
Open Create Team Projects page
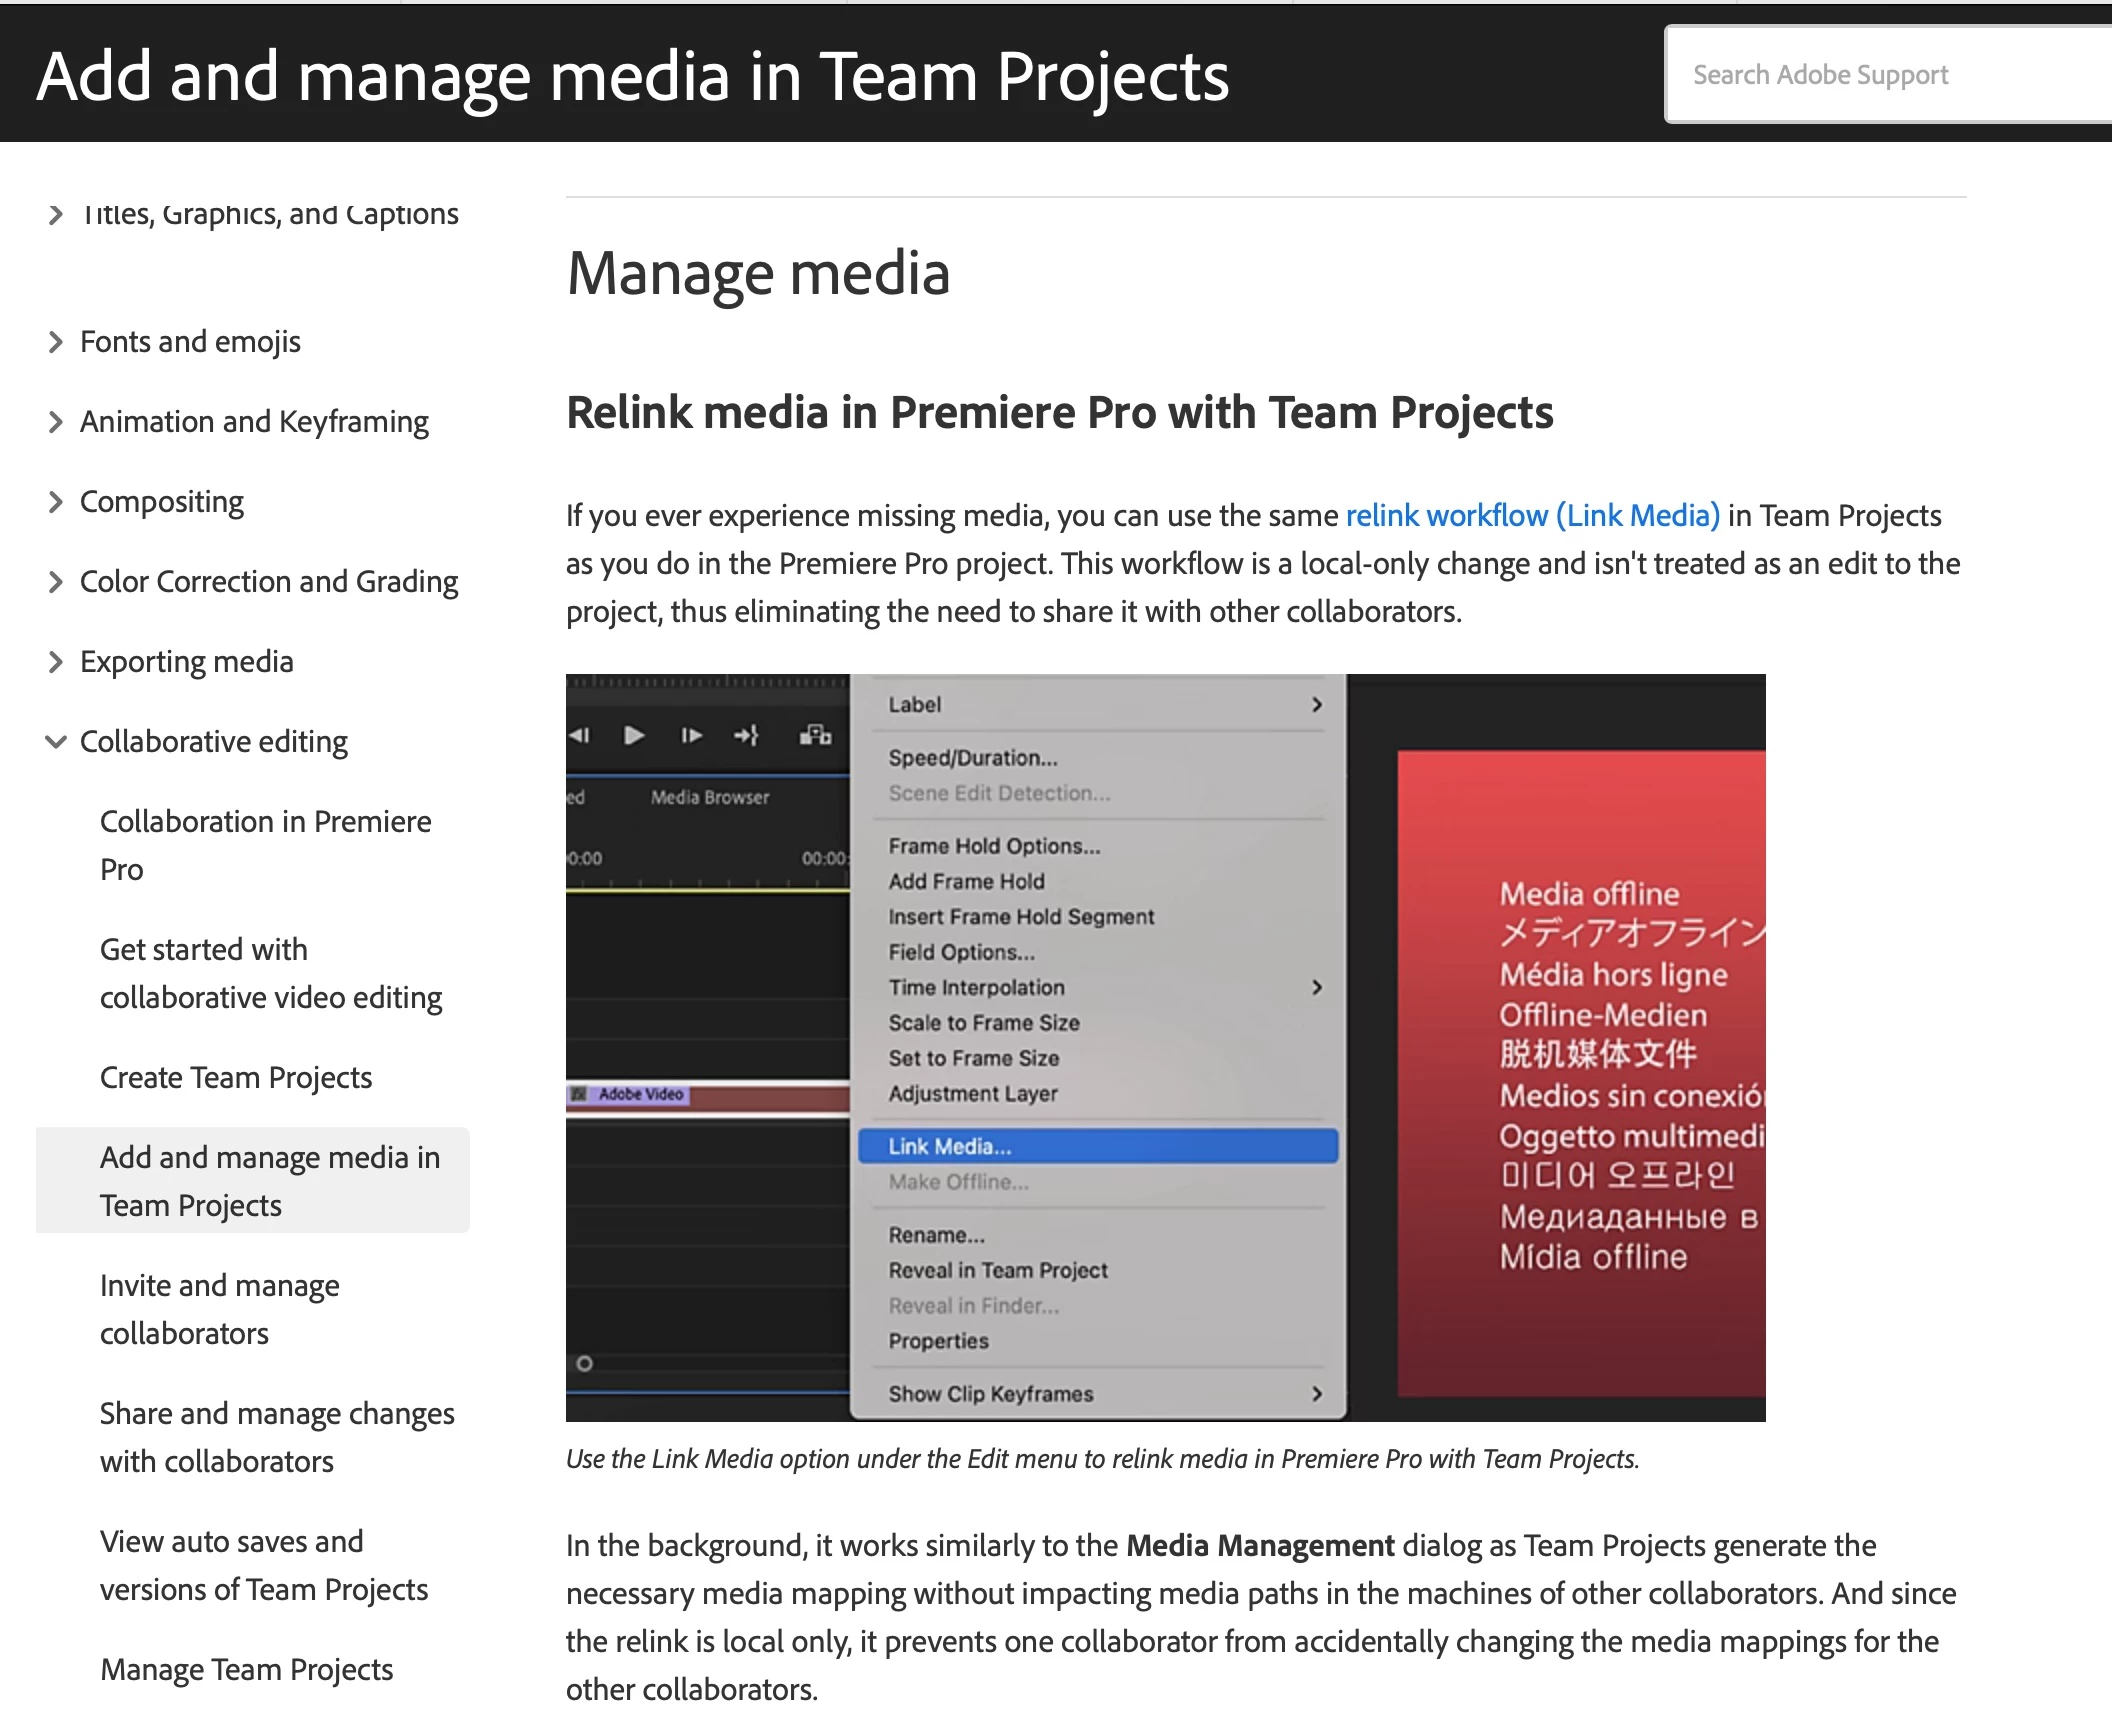pyautogui.click(x=236, y=1077)
